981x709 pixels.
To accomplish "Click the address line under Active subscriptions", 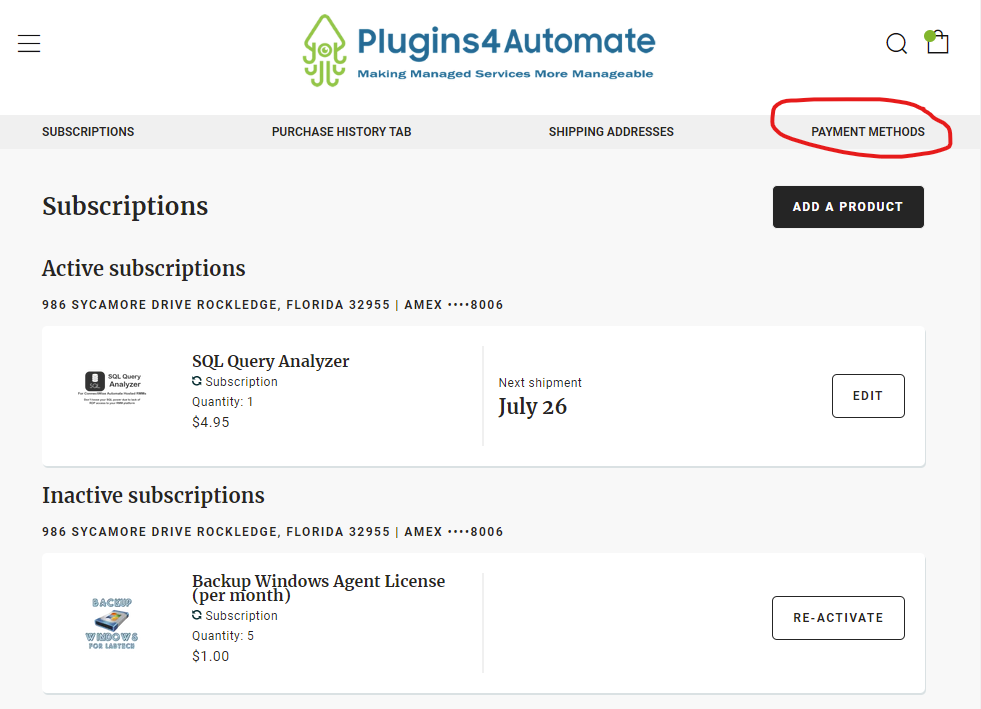I will tap(273, 305).
